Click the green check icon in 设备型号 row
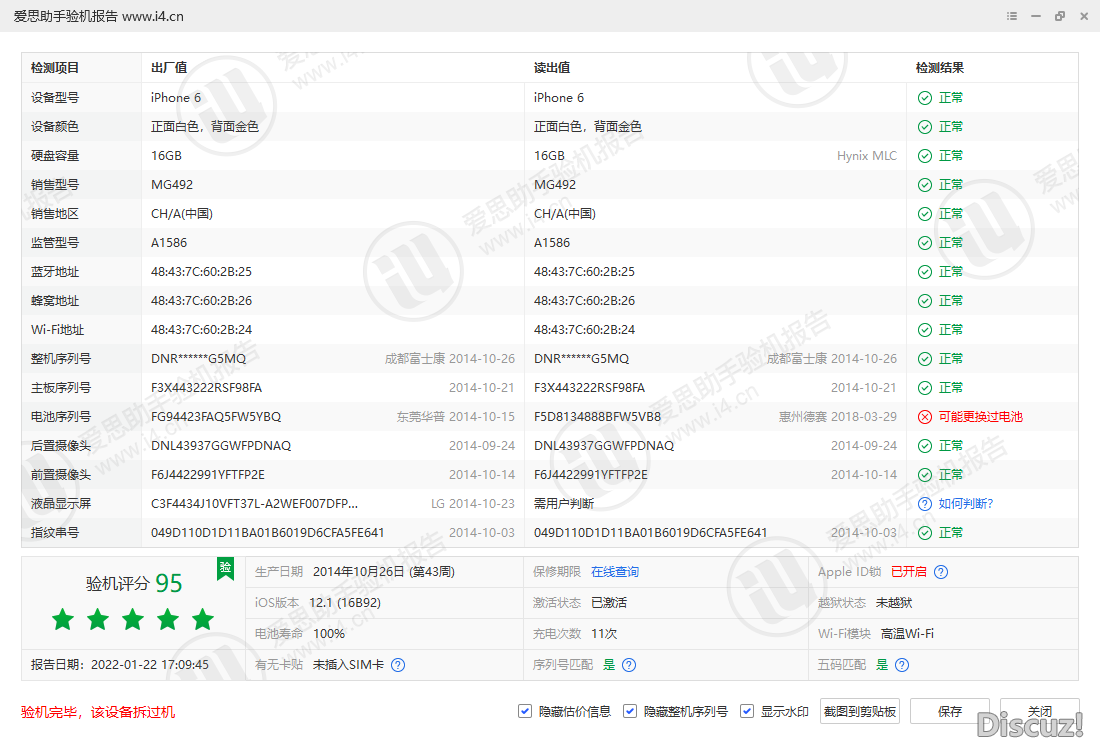The height and width of the screenshot is (749, 1100). pos(925,98)
